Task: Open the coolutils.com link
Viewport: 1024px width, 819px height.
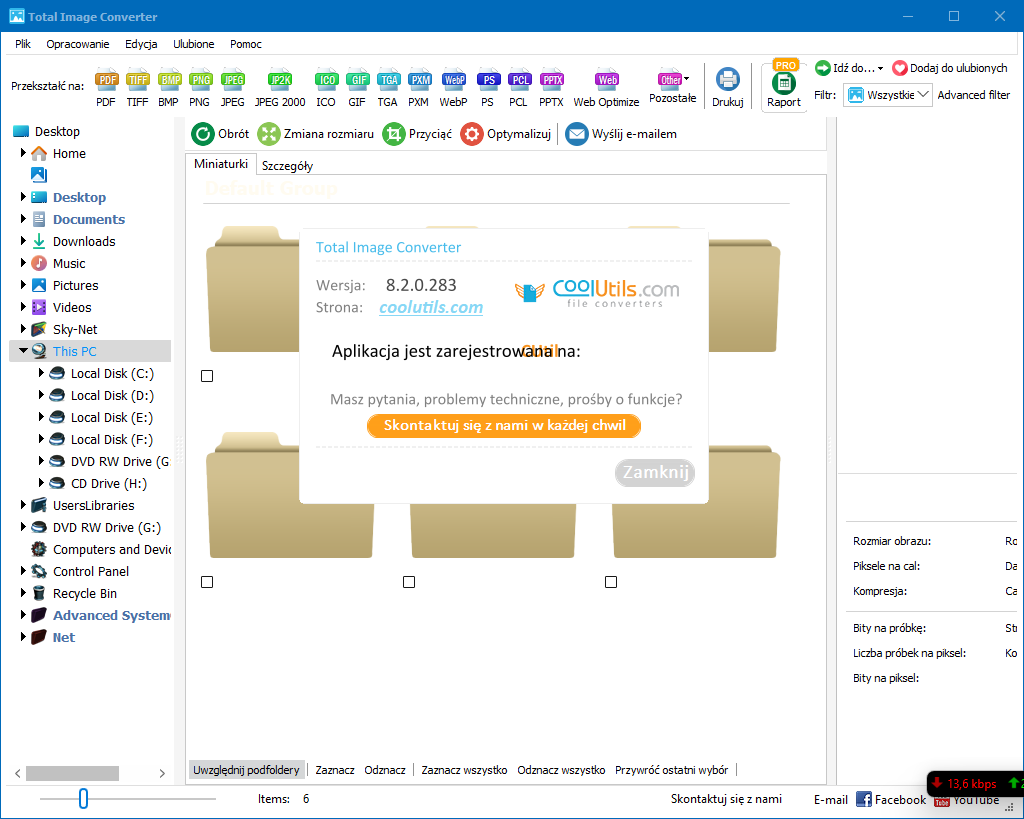Action: [431, 308]
